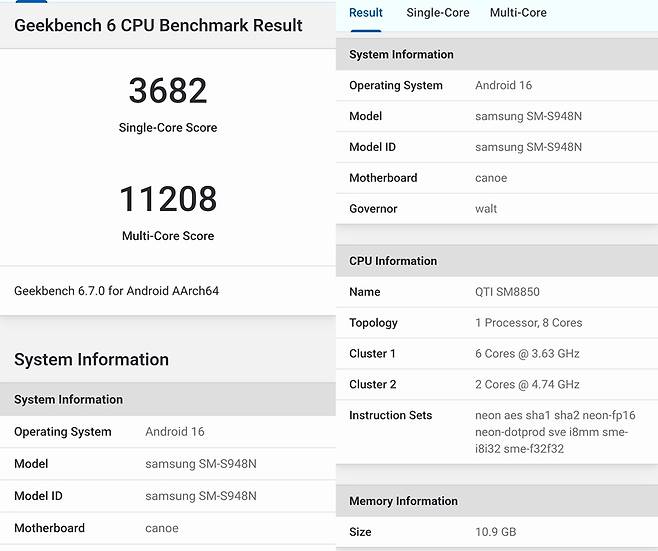Click Topology value 1 Processor, 8 Cores
Screen dimensions: 658x551
[x=529, y=323]
